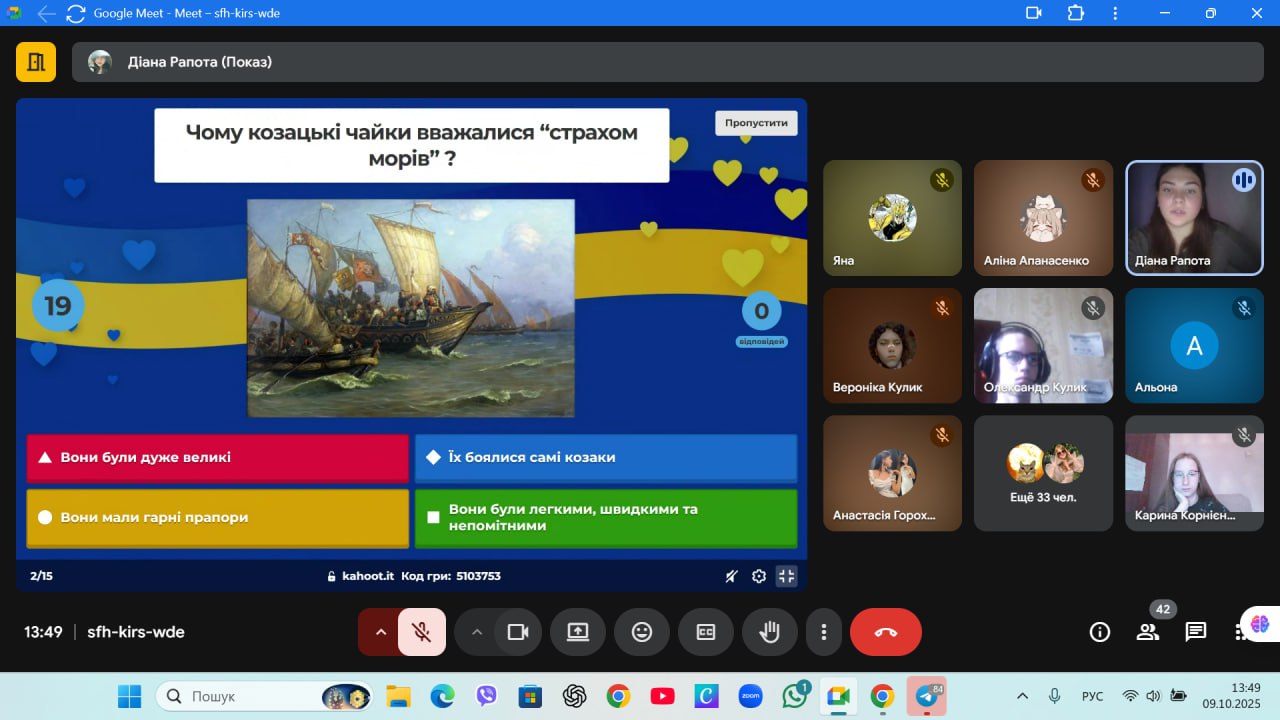Screen dimensions: 1280x720
Task: Click the Пропустити skip button
Action: (x=756, y=123)
